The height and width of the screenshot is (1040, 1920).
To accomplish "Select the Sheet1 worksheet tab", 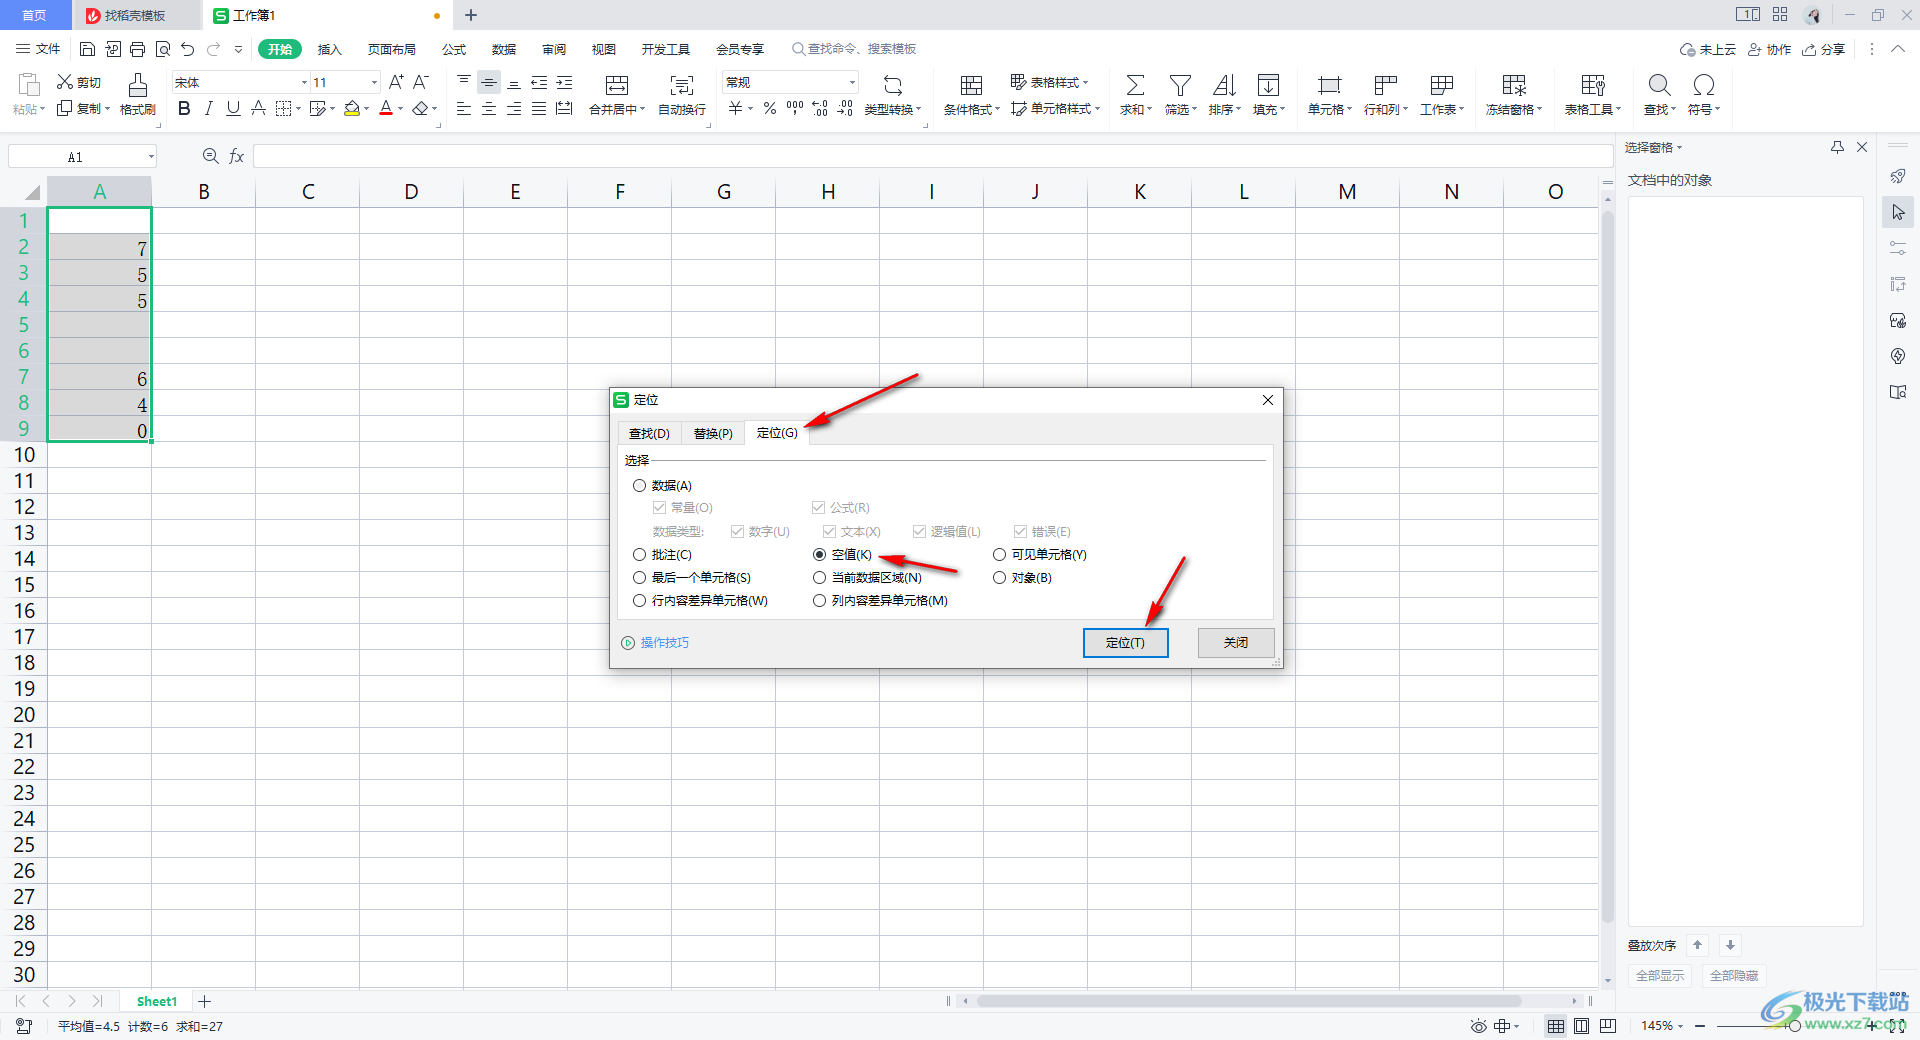I will pos(156,1001).
